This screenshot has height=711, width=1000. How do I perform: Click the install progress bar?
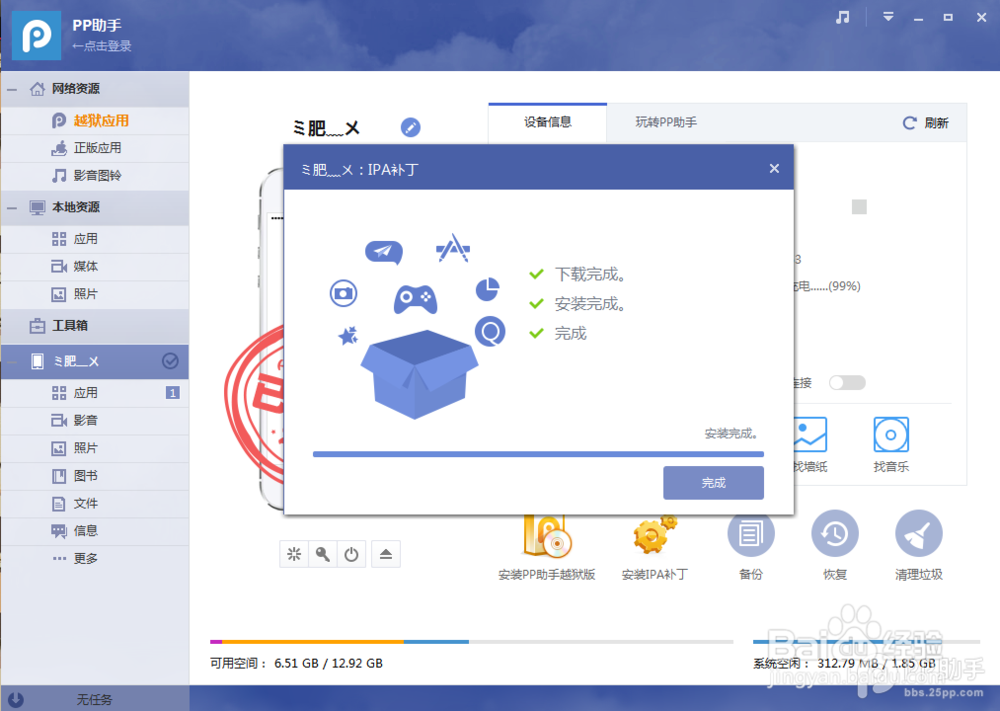click(x=538, y=454)
